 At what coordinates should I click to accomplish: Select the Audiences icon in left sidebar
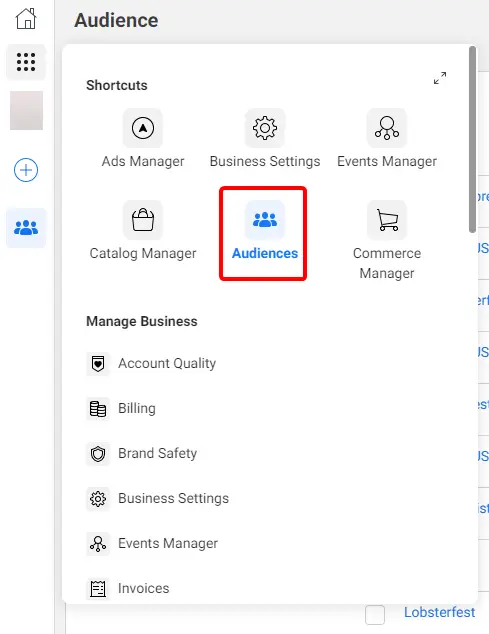click(26, 228)
